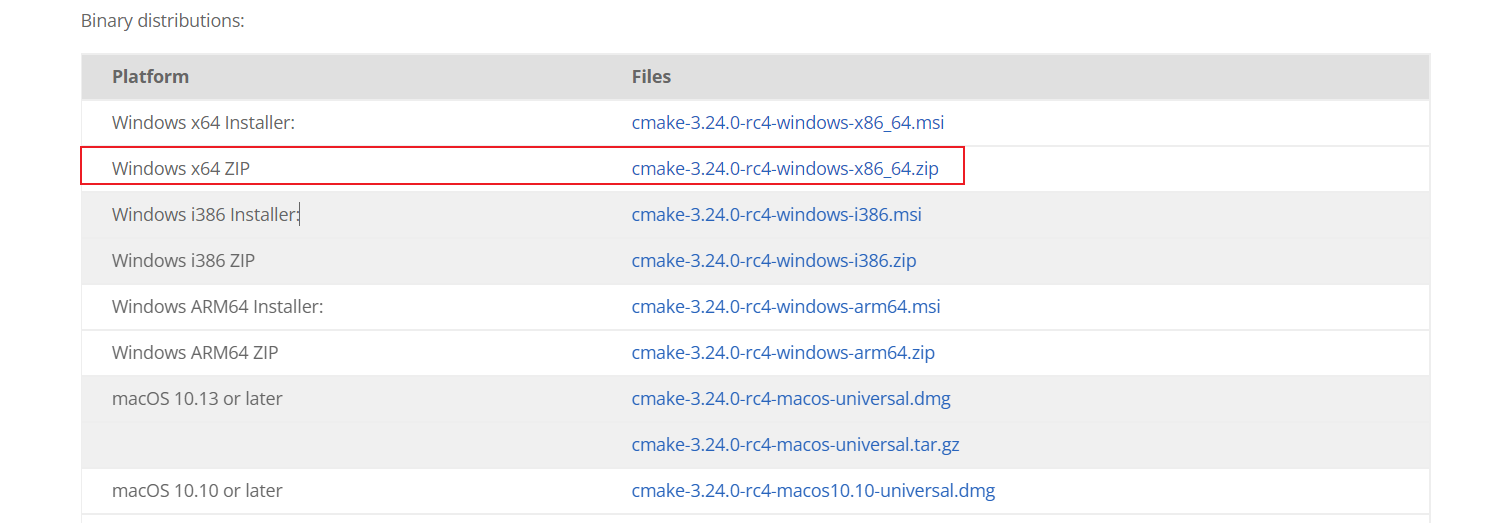Download cmake-3.24.0-rc4-windows-x86_64.msi installer
1507x523 pixels.
pyautogui.click(x=787, y=123)
